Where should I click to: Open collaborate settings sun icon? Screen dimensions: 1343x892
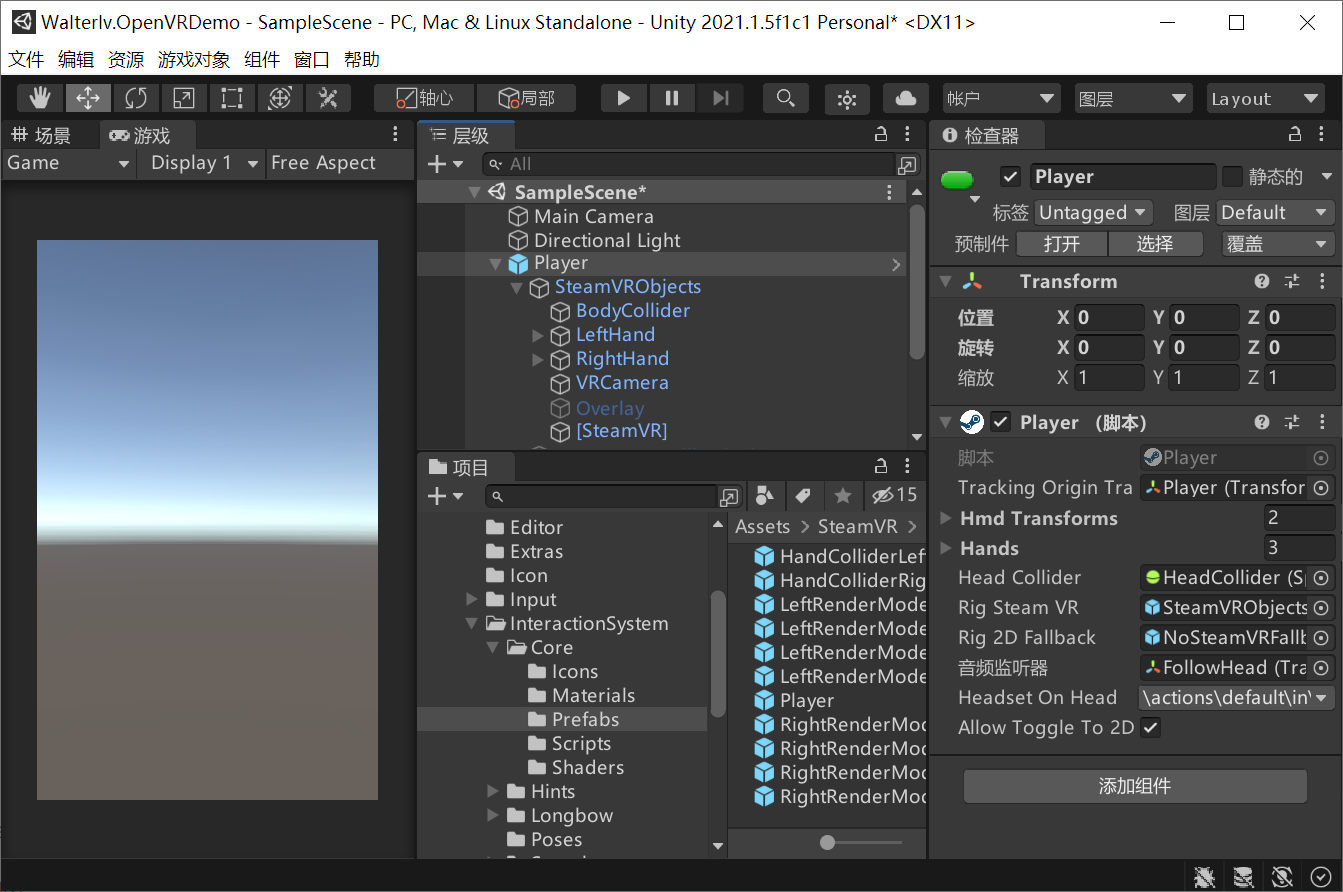point(847,98)
